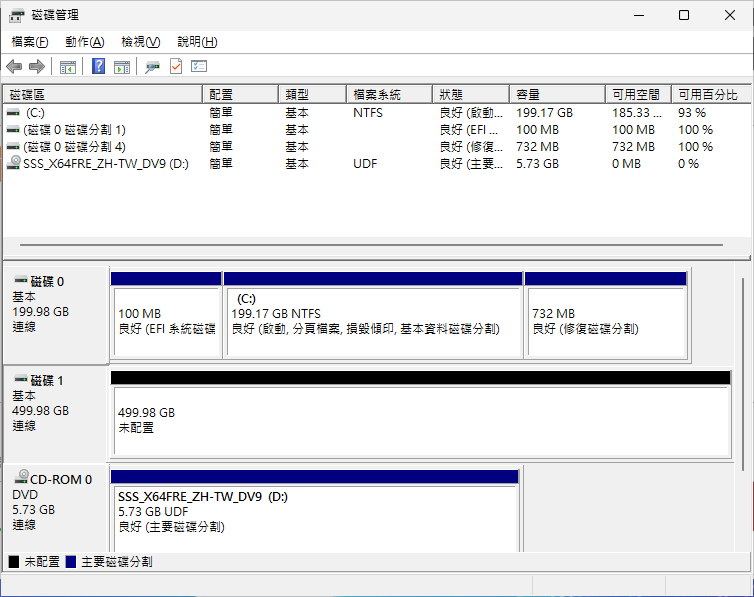The width and height of the screenshot is (754, 597).
Task: Open the 說明(H) menu
Action: point(197,42)
